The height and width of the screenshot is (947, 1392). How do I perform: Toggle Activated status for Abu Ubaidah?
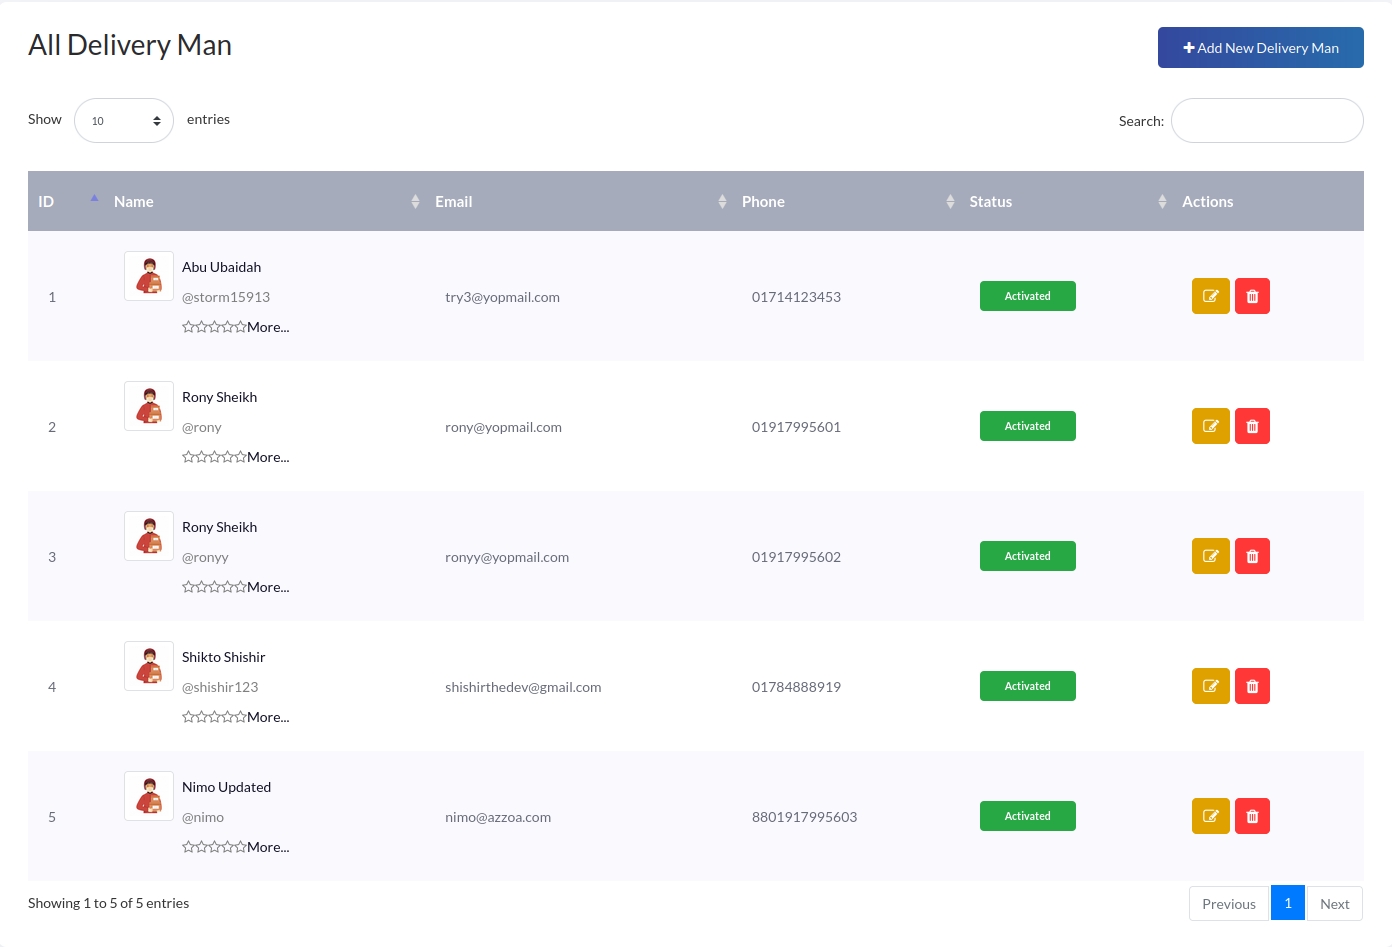tap(1027, 296)
